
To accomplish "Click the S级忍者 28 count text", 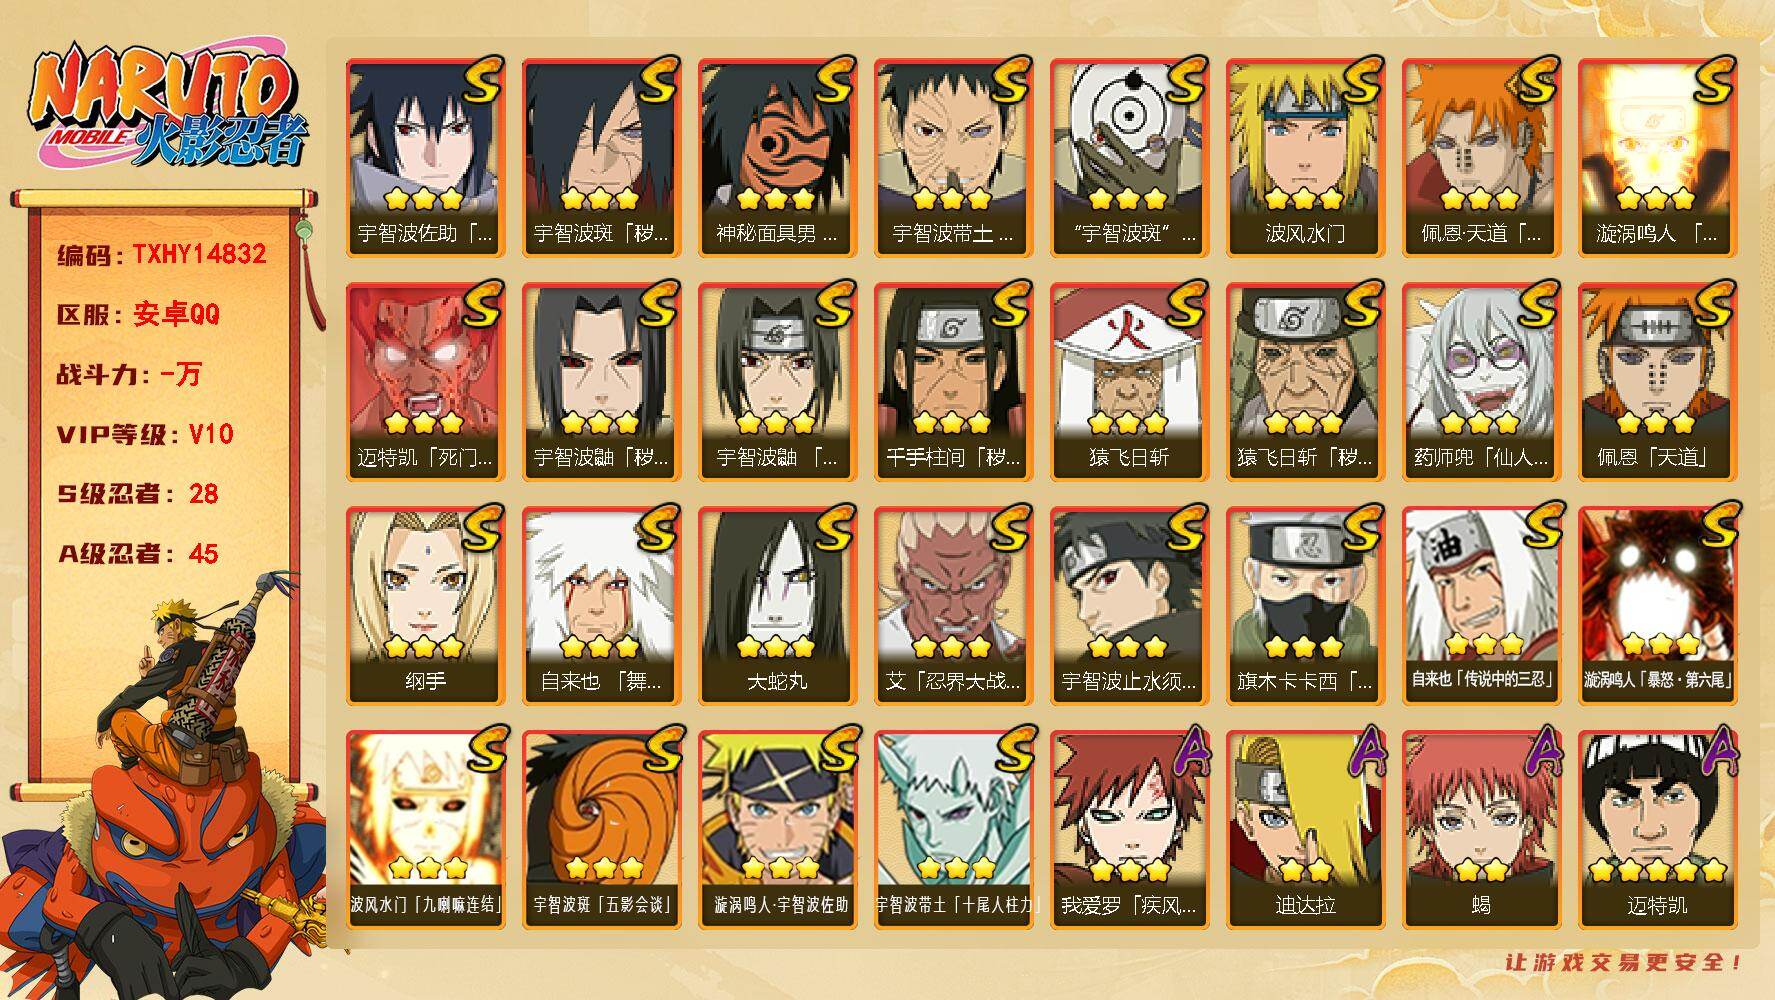I will 138,494.
